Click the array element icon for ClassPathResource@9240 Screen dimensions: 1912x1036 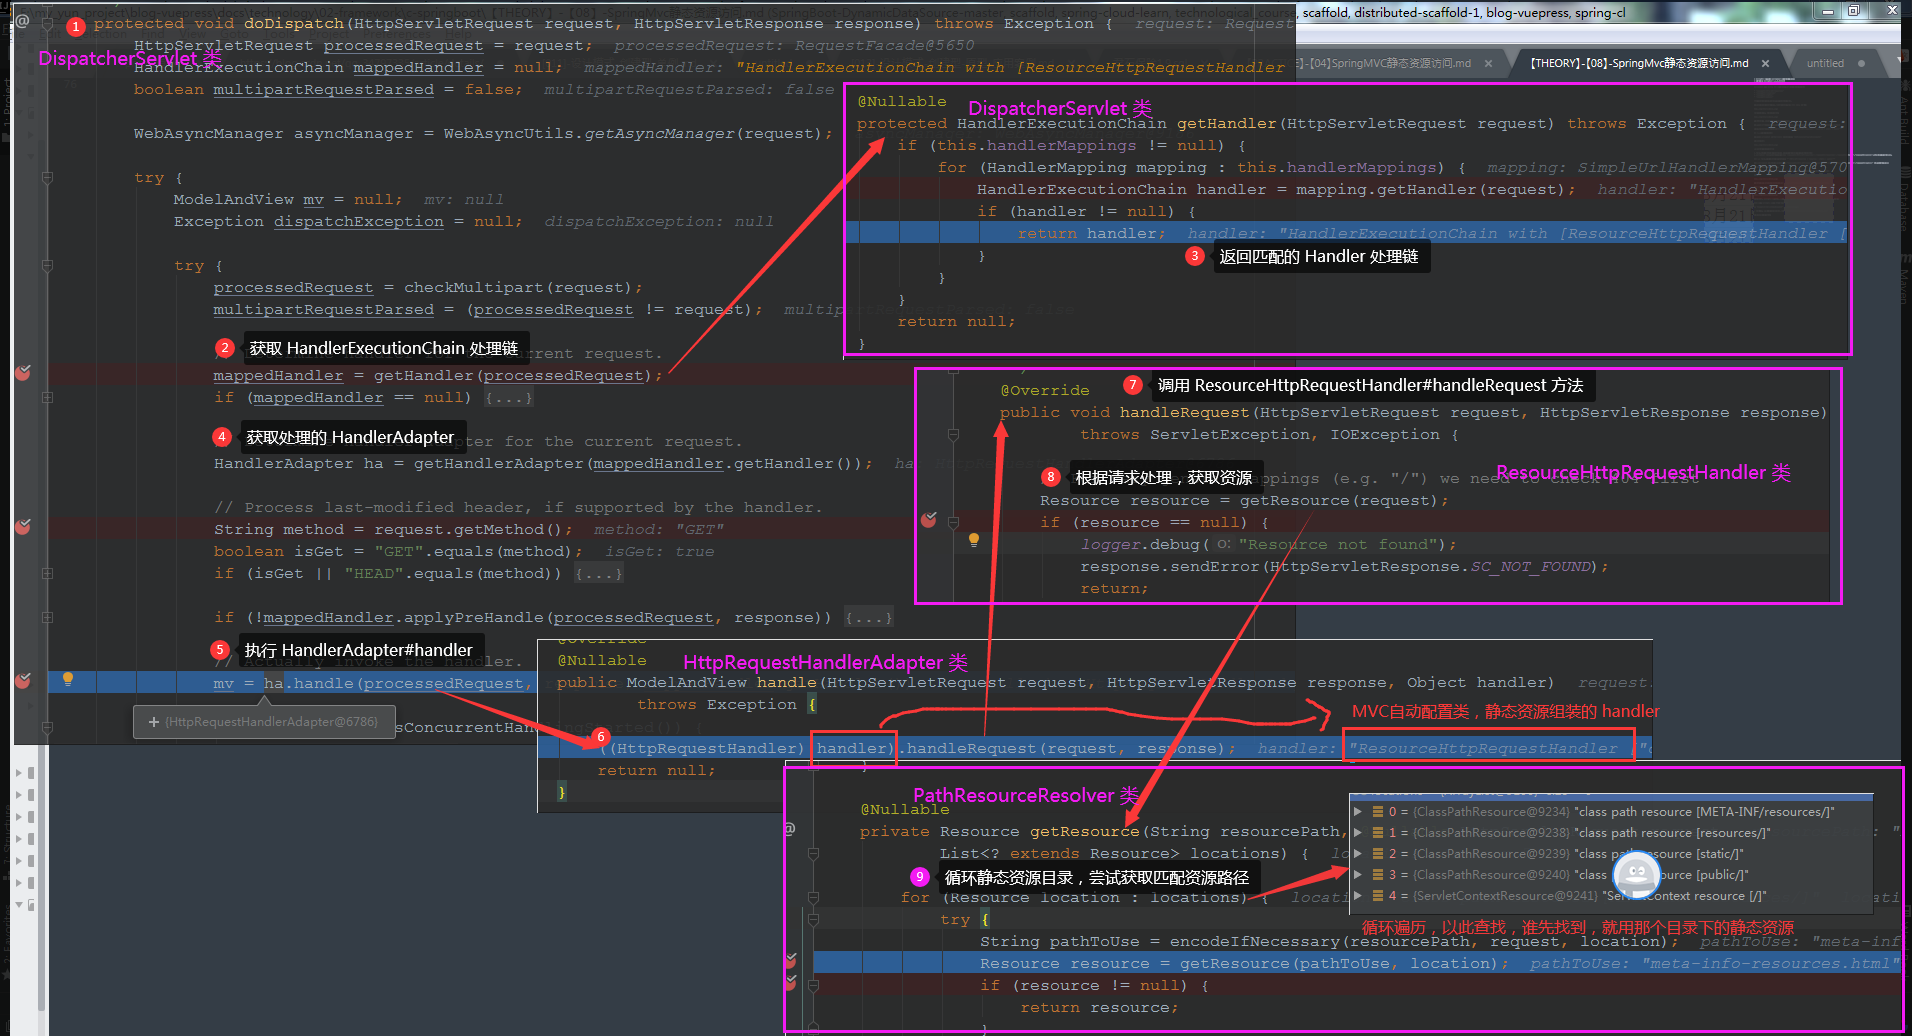tap(1378, 875)
